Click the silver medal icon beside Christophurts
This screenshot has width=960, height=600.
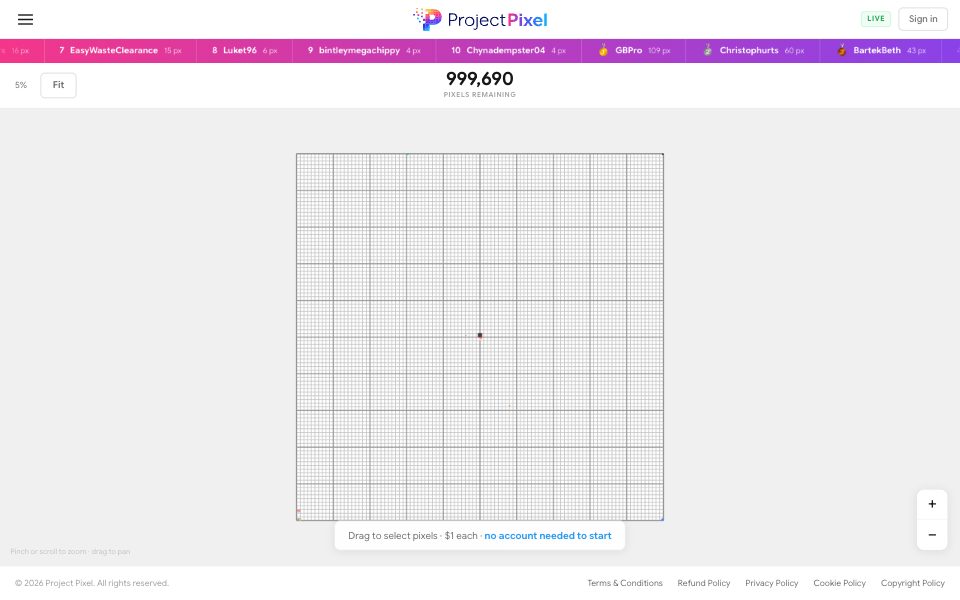(707, 50)
